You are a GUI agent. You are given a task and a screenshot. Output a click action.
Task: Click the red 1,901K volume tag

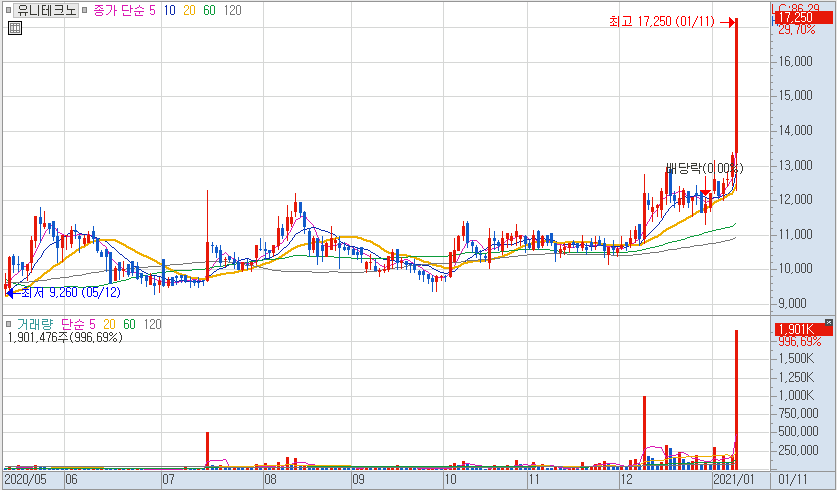803,329
